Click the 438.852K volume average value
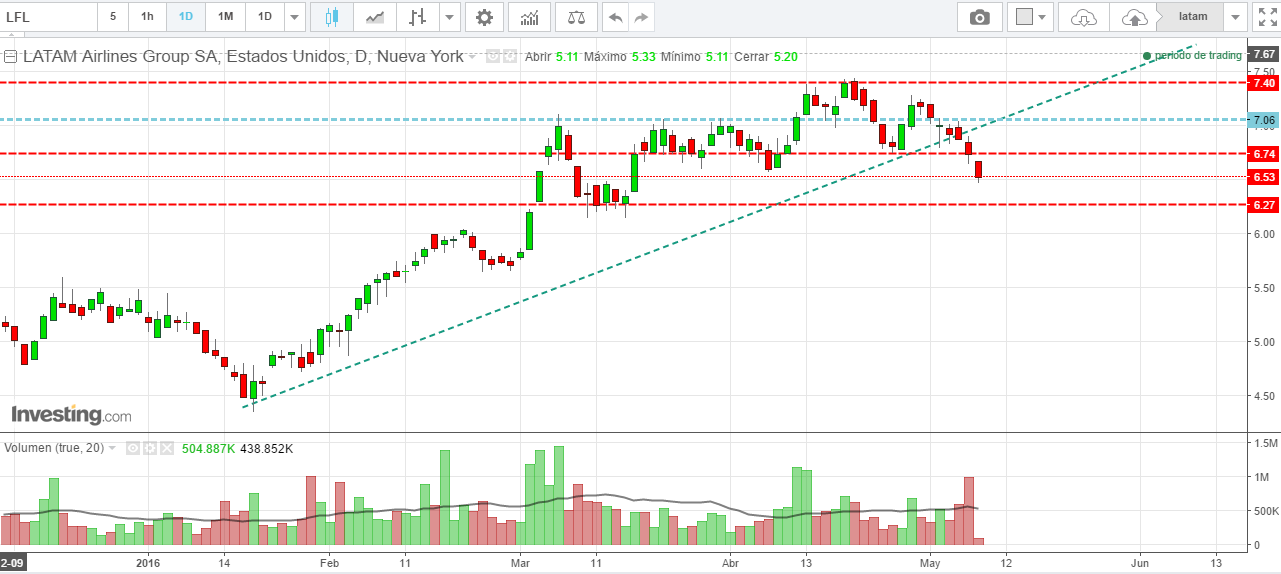 tap(266, 449)
